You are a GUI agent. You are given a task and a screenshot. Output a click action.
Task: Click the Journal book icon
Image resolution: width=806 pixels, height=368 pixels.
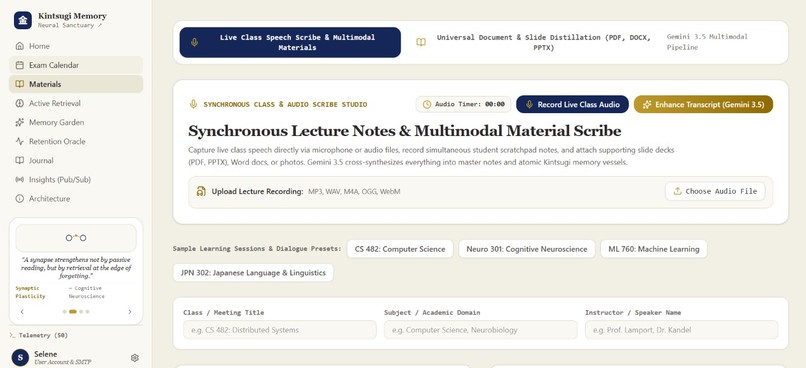click(20, 160)
